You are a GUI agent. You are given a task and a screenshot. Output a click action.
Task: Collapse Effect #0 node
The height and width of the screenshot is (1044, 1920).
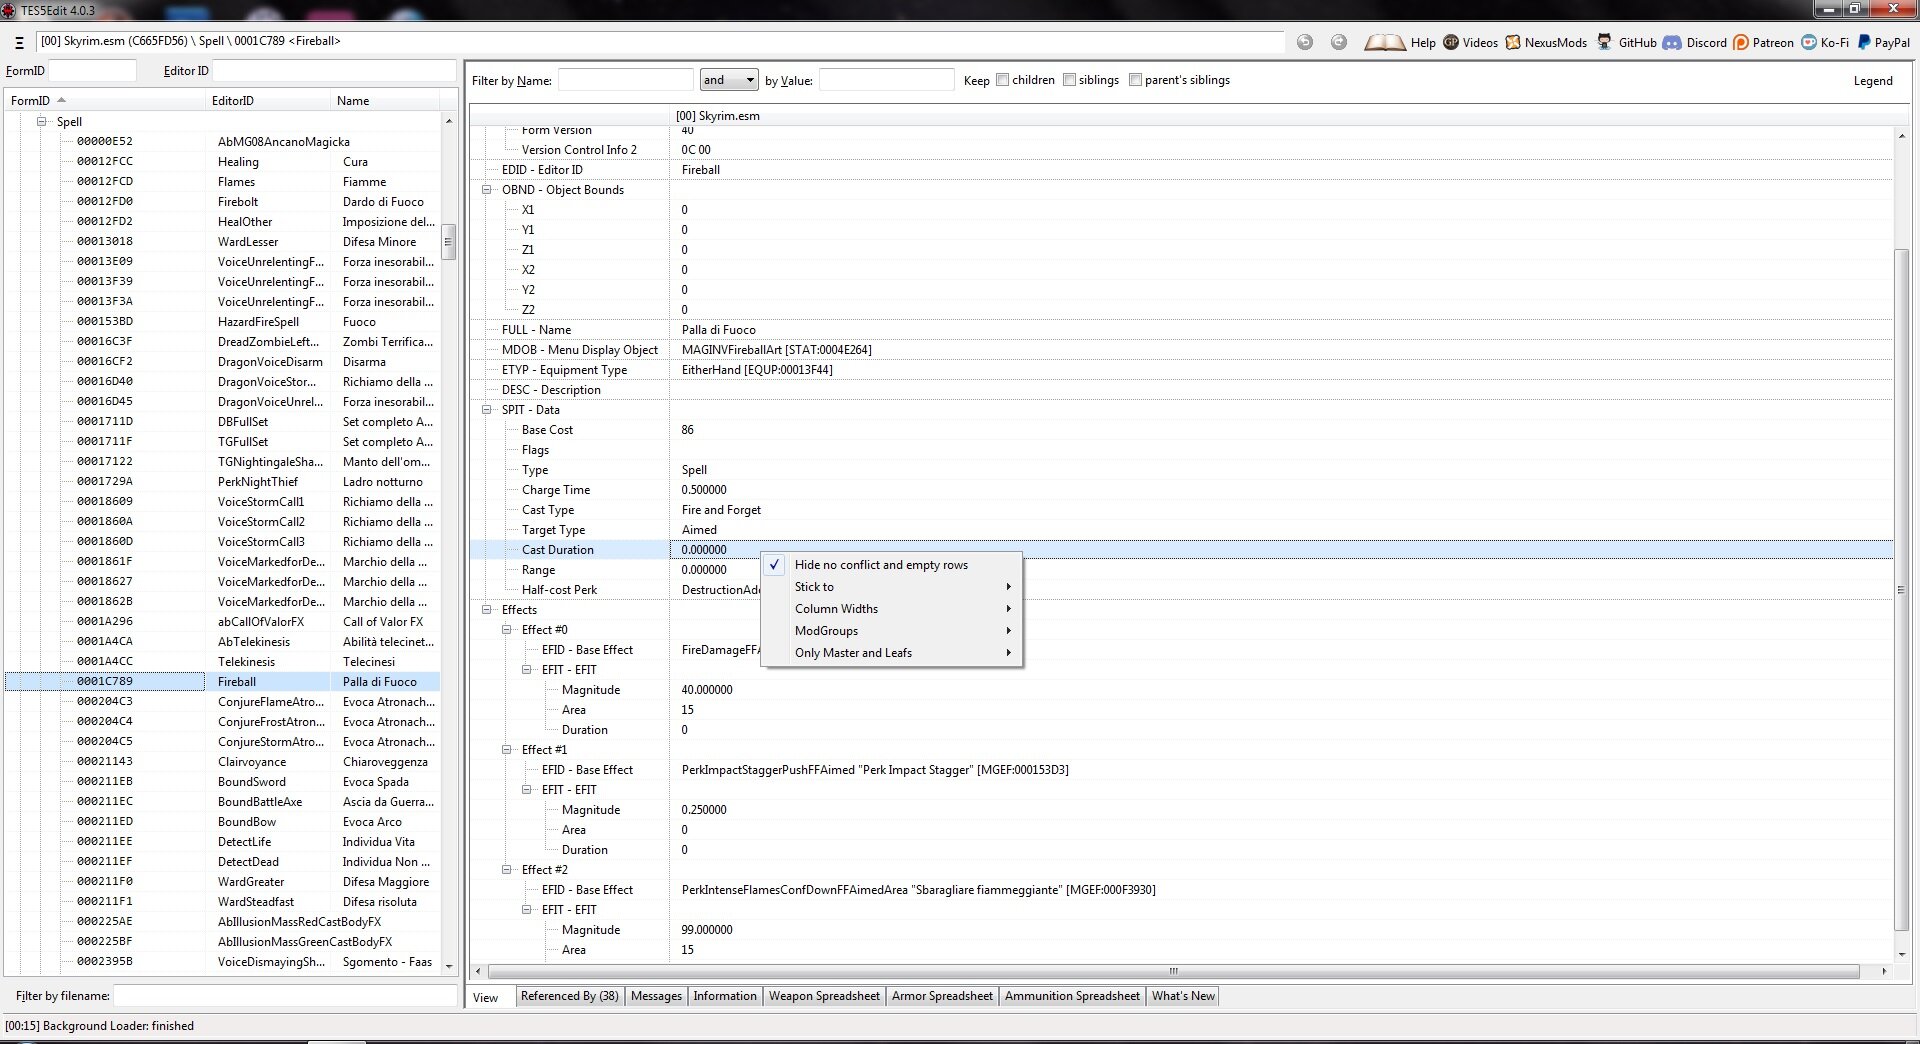tap(507, 630)
